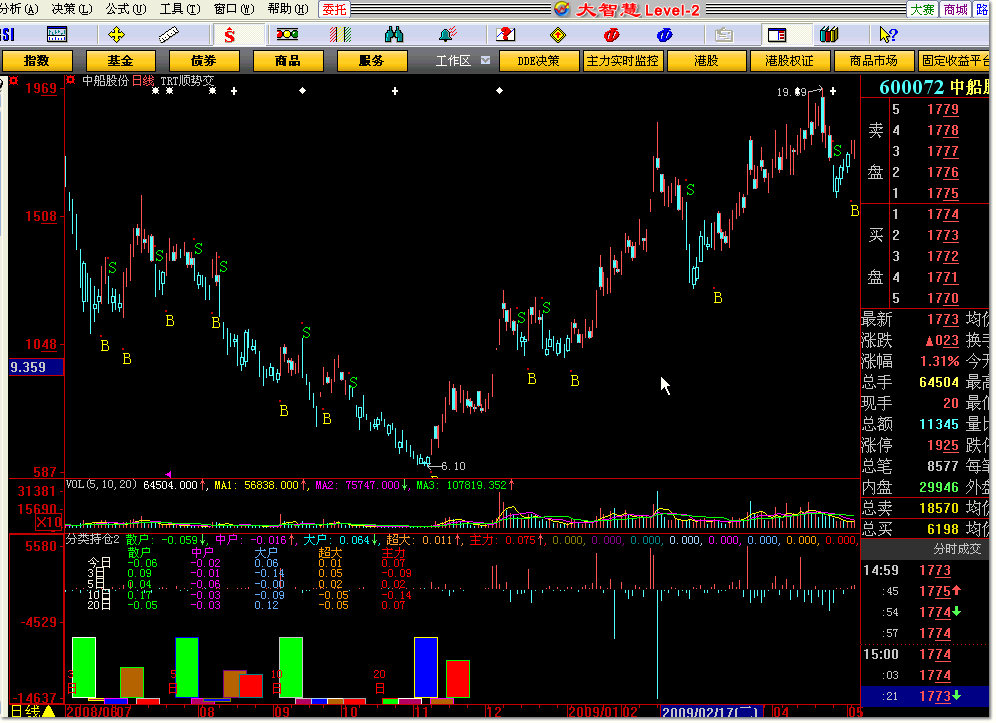996x723 pixels.
Task: Select sell level 5 price 1779
Action: [943, 109]
